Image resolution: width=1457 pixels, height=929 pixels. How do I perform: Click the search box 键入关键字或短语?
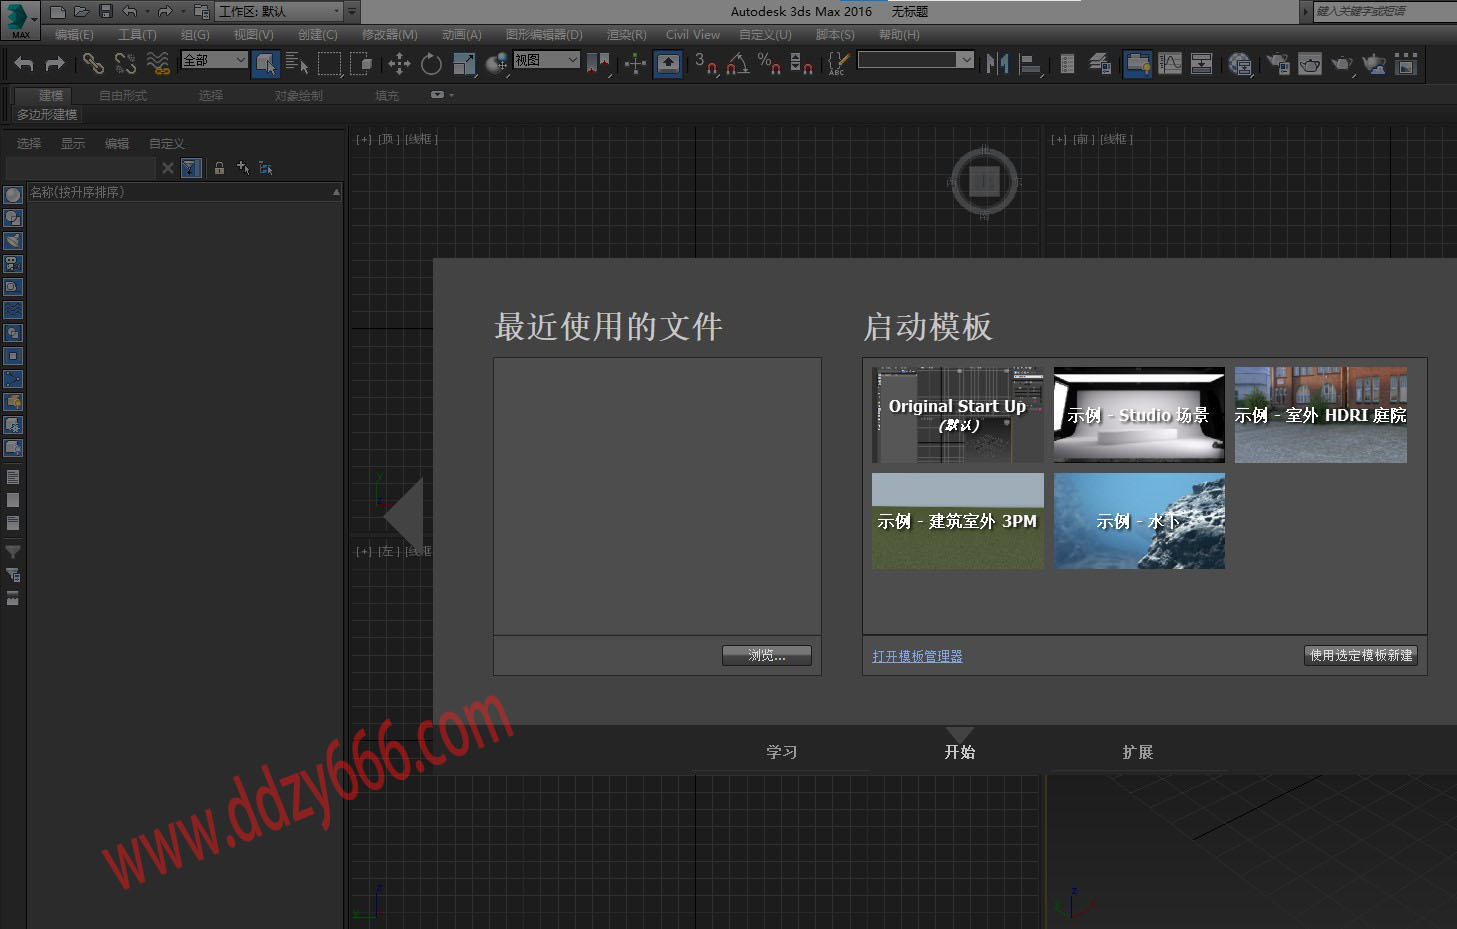1384,11
